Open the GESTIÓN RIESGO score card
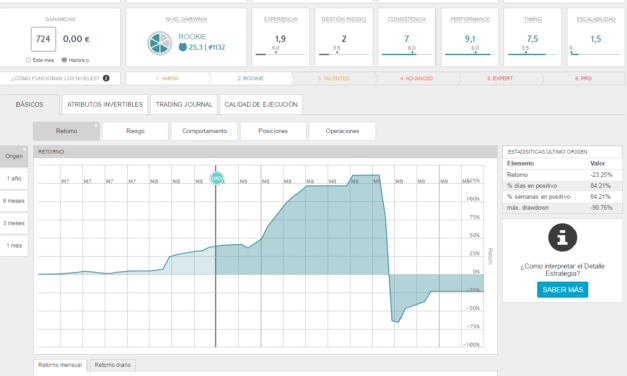Screen dimensions: 627x376 tap(343, 37)
